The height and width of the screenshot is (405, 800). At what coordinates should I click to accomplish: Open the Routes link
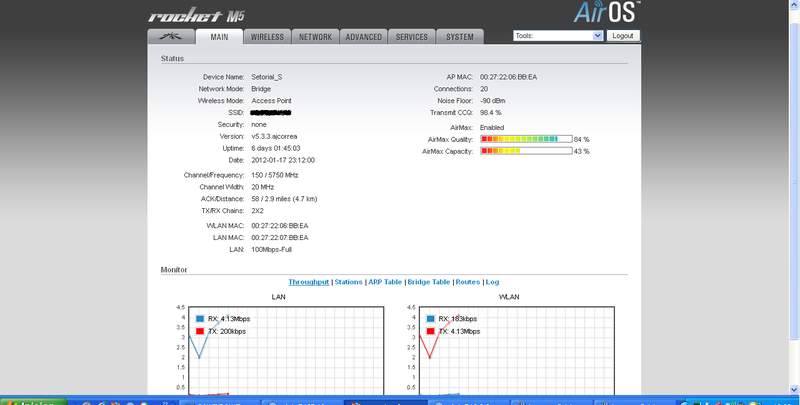pyautogui.click(x=468, y=282)
